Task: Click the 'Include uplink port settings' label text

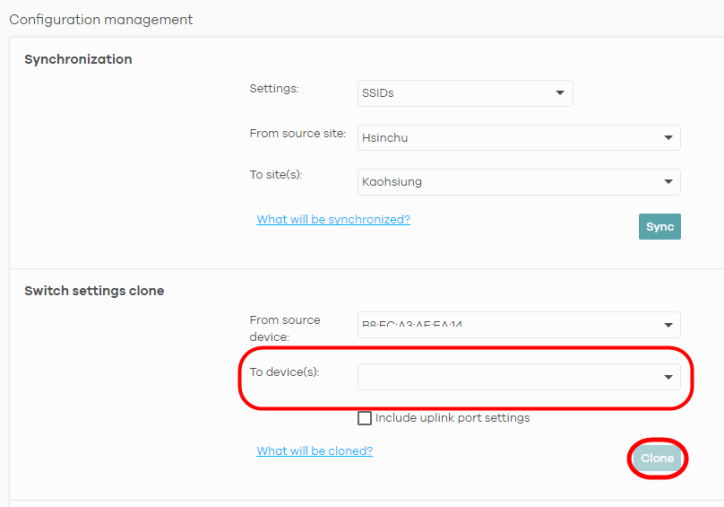Action: pyautogui.click(x=452, y=418)
